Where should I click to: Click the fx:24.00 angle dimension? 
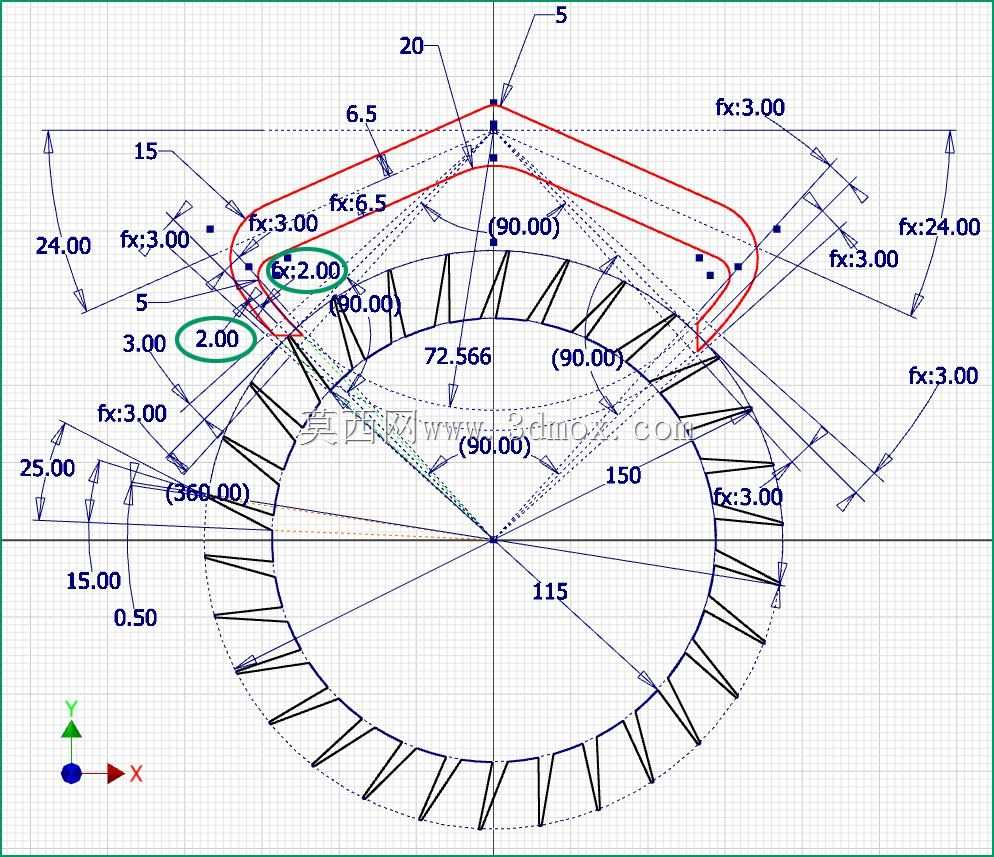coord(939,226)
